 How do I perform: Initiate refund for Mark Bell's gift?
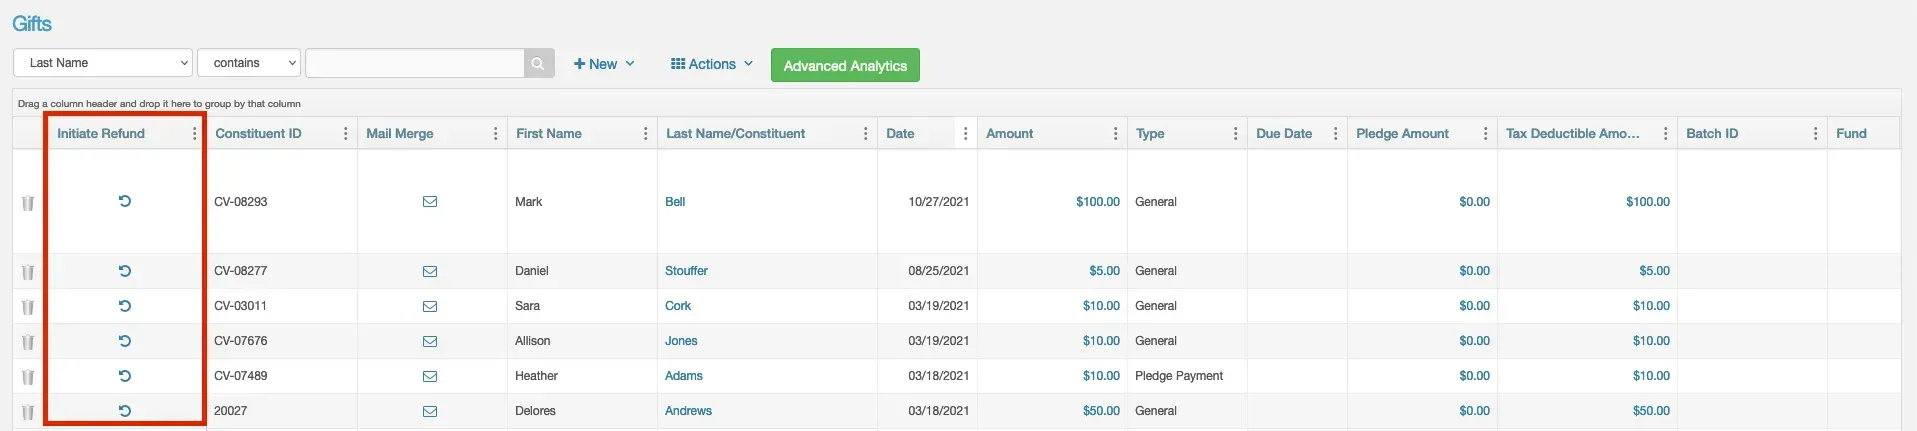tap(125, 201)
